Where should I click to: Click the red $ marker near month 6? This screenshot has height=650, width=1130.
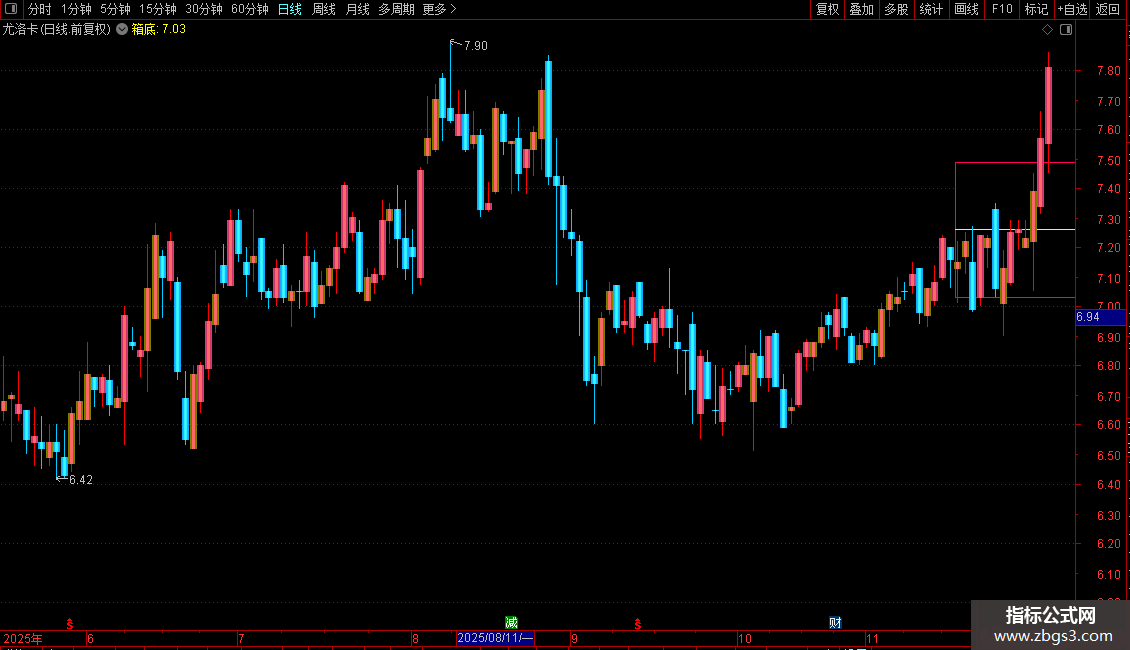(x=70, y=624)
